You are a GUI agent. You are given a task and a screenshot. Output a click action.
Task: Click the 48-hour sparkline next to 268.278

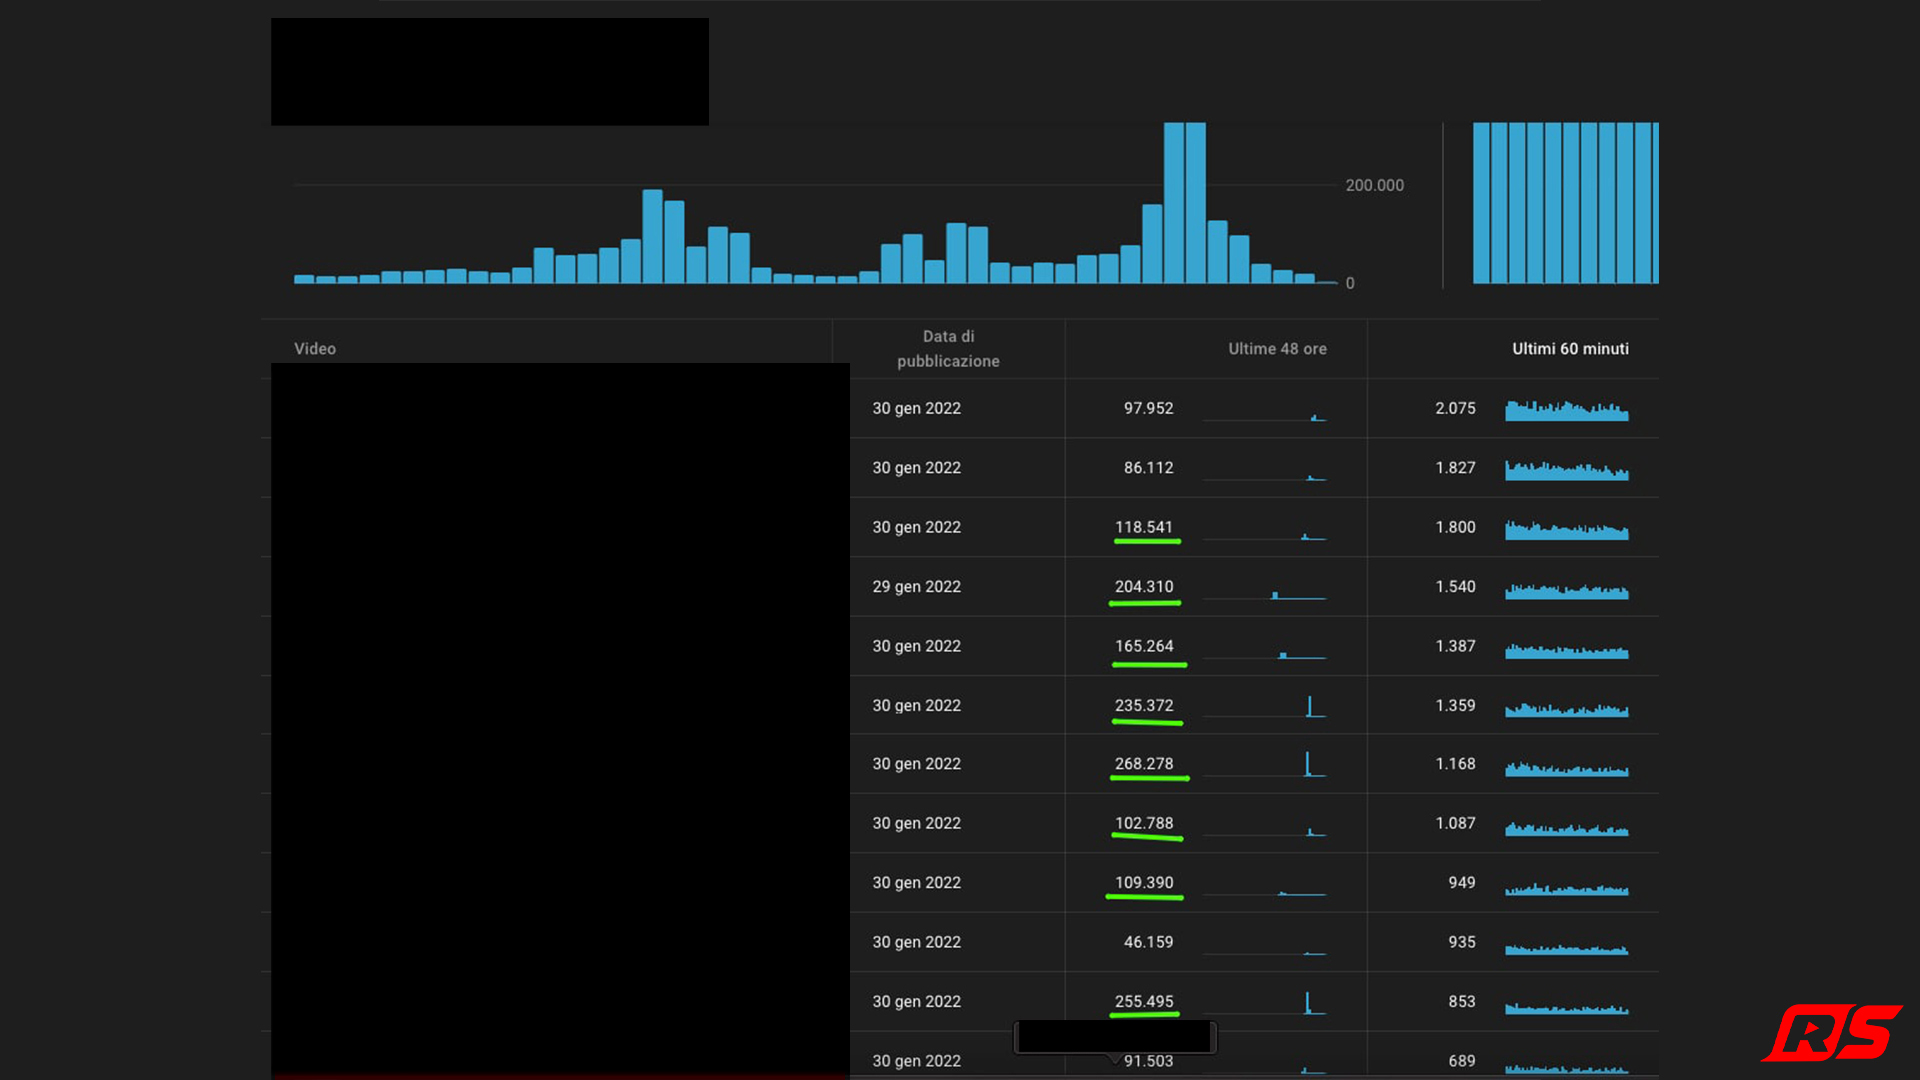click(x=1265, y=765)
